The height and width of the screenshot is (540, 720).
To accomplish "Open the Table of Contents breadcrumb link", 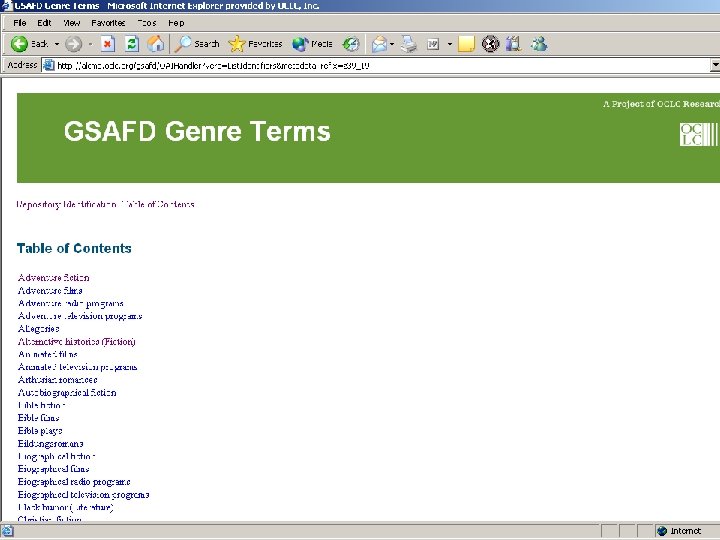I will 158,204.
